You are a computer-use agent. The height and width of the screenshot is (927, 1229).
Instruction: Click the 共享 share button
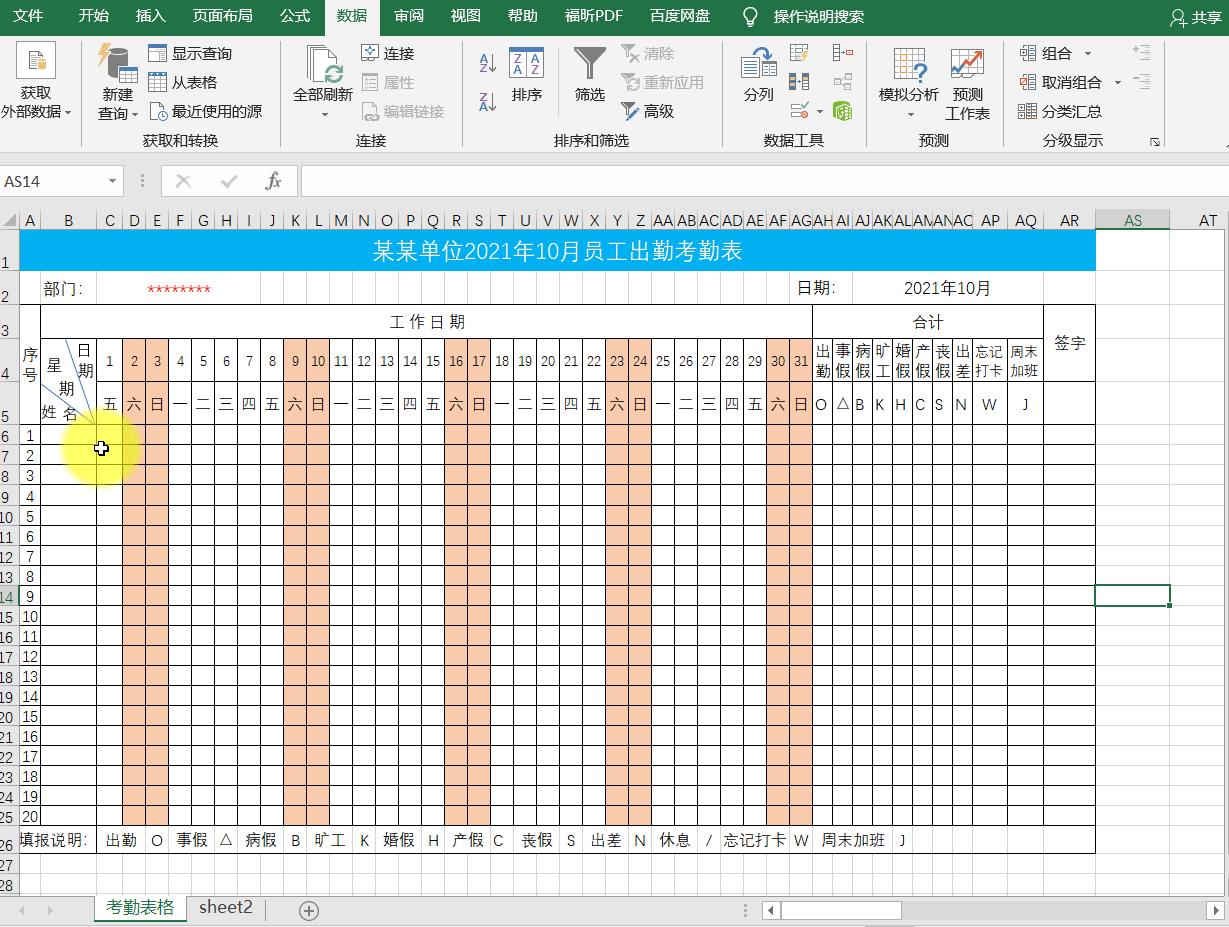(x=1195, y=17)
